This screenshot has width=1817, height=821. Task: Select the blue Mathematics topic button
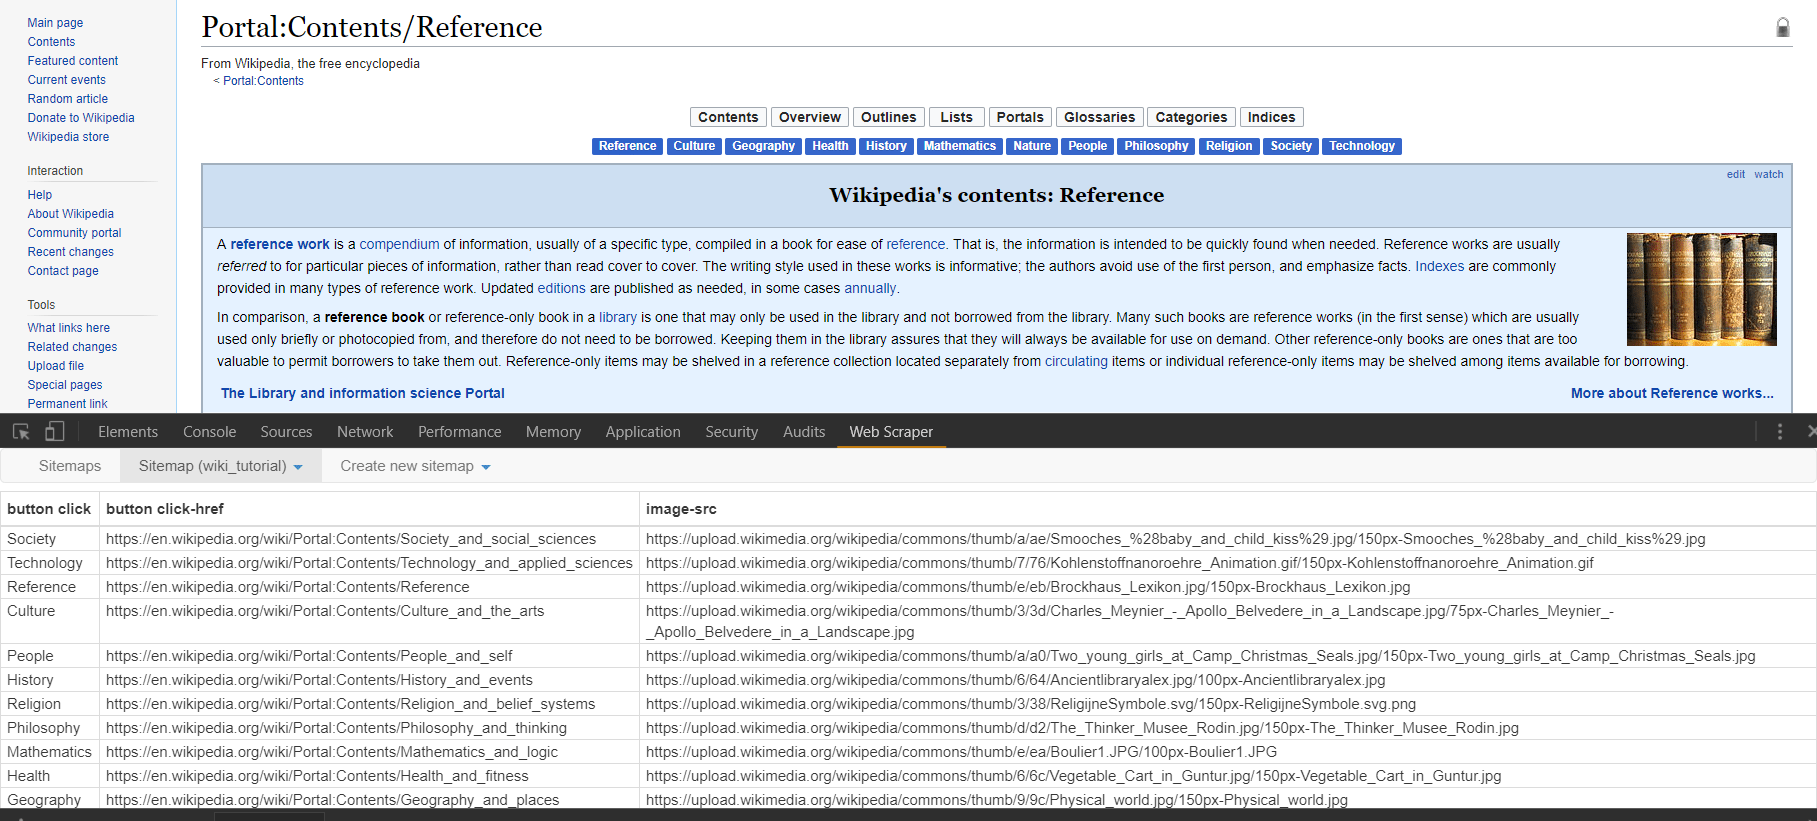(x=960, y=146)
